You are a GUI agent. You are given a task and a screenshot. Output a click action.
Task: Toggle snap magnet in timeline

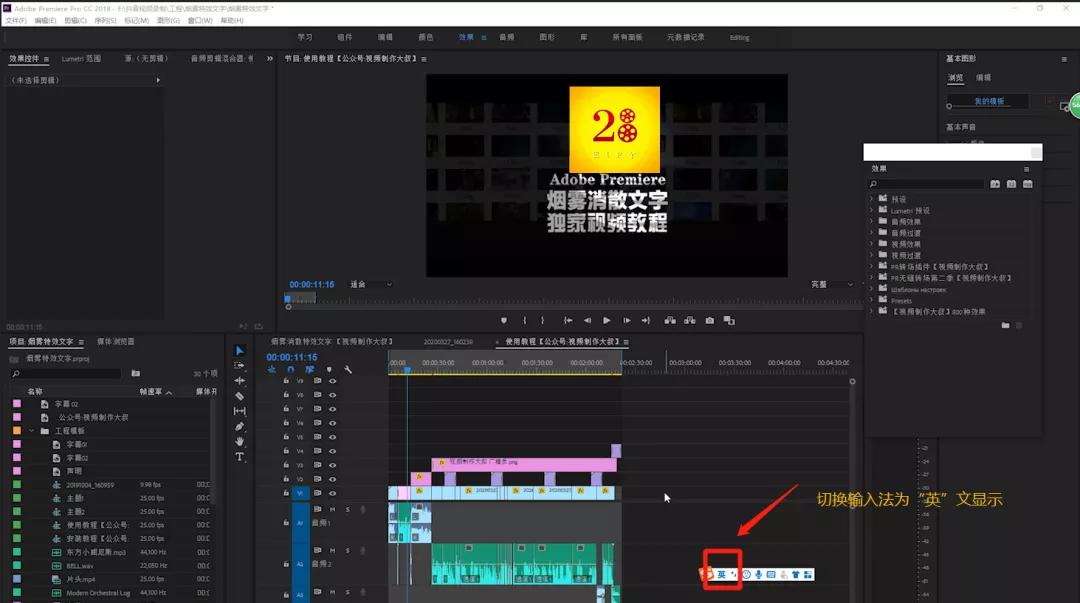[x=291, y=369]
